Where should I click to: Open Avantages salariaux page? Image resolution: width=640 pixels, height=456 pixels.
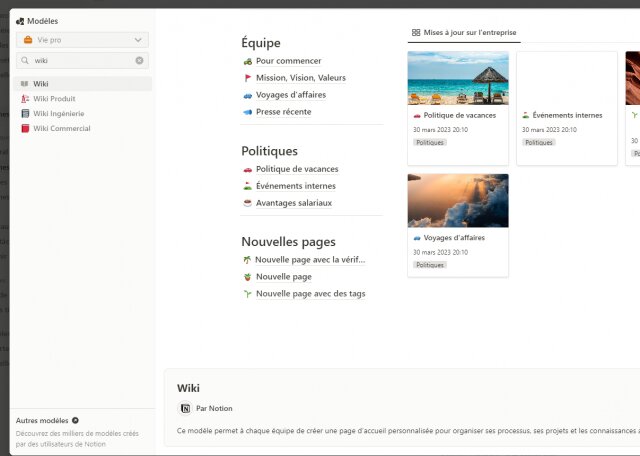(x=293, y=203)
